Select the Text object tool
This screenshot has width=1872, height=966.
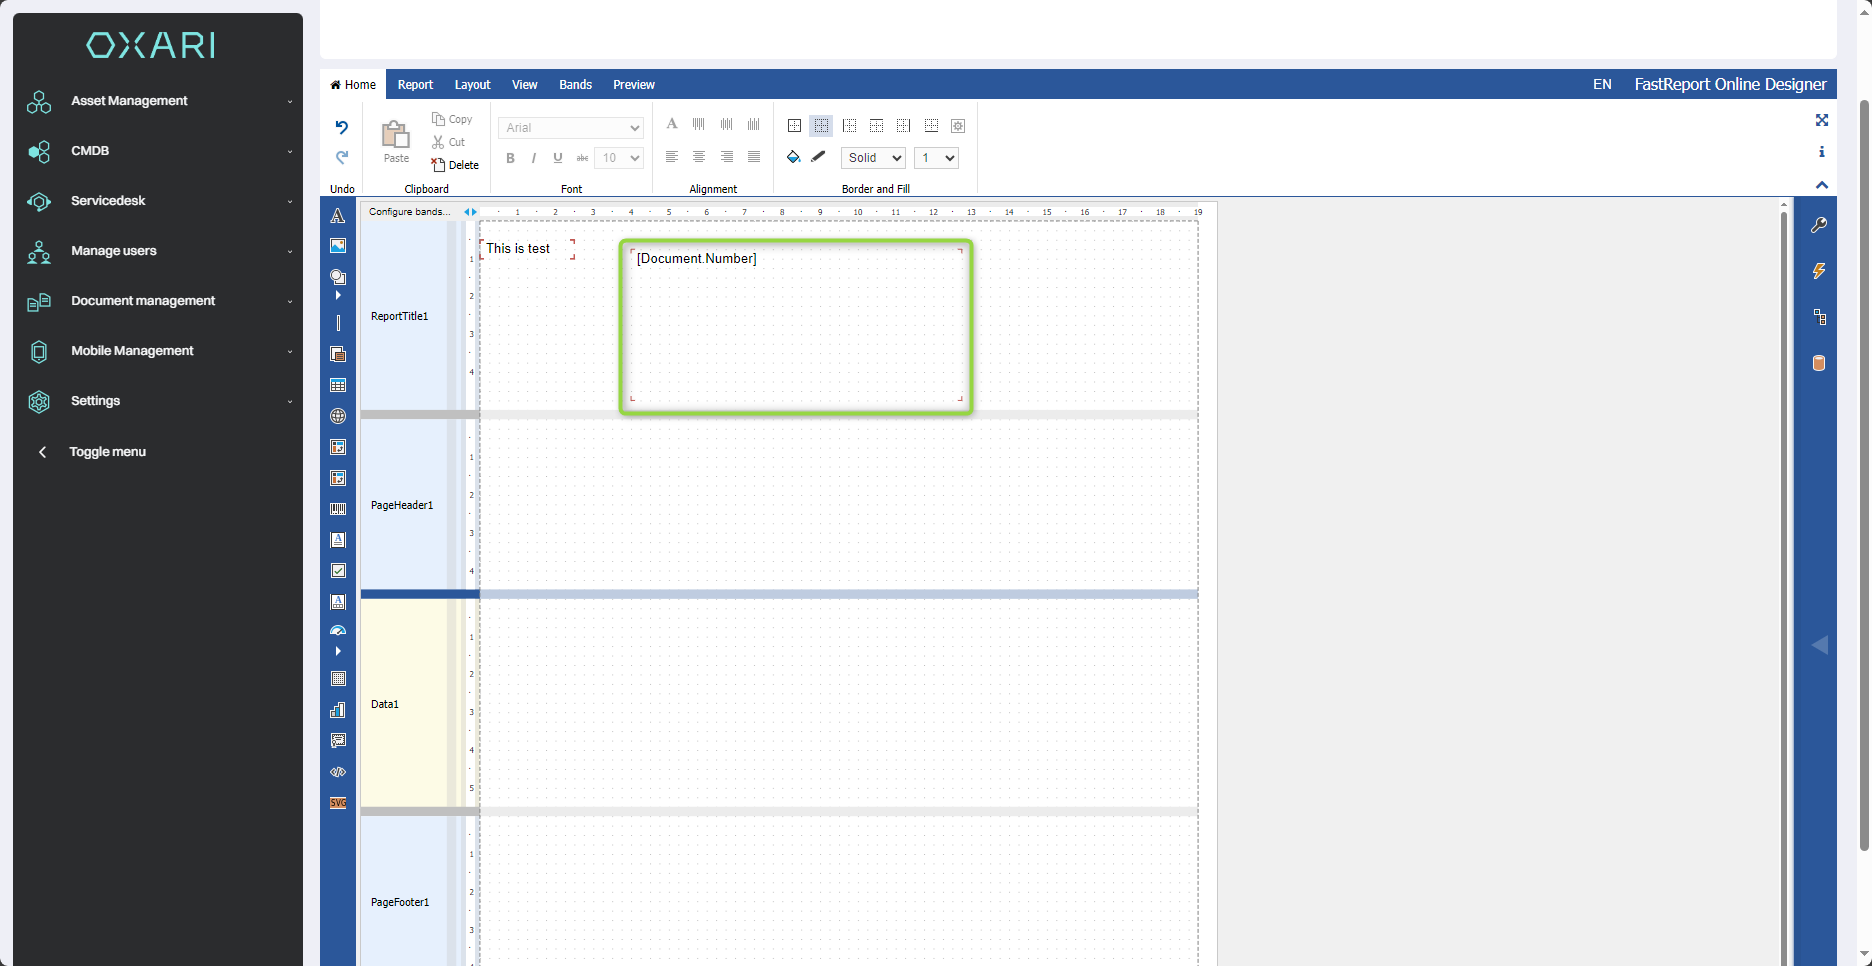point(338,216)
